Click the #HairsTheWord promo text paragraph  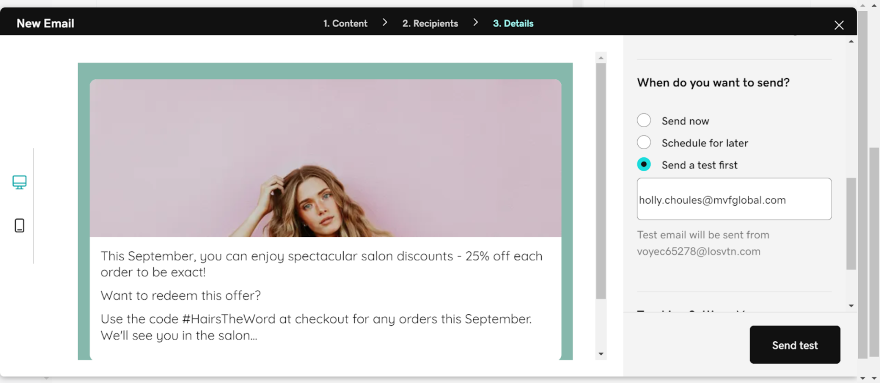317,327
